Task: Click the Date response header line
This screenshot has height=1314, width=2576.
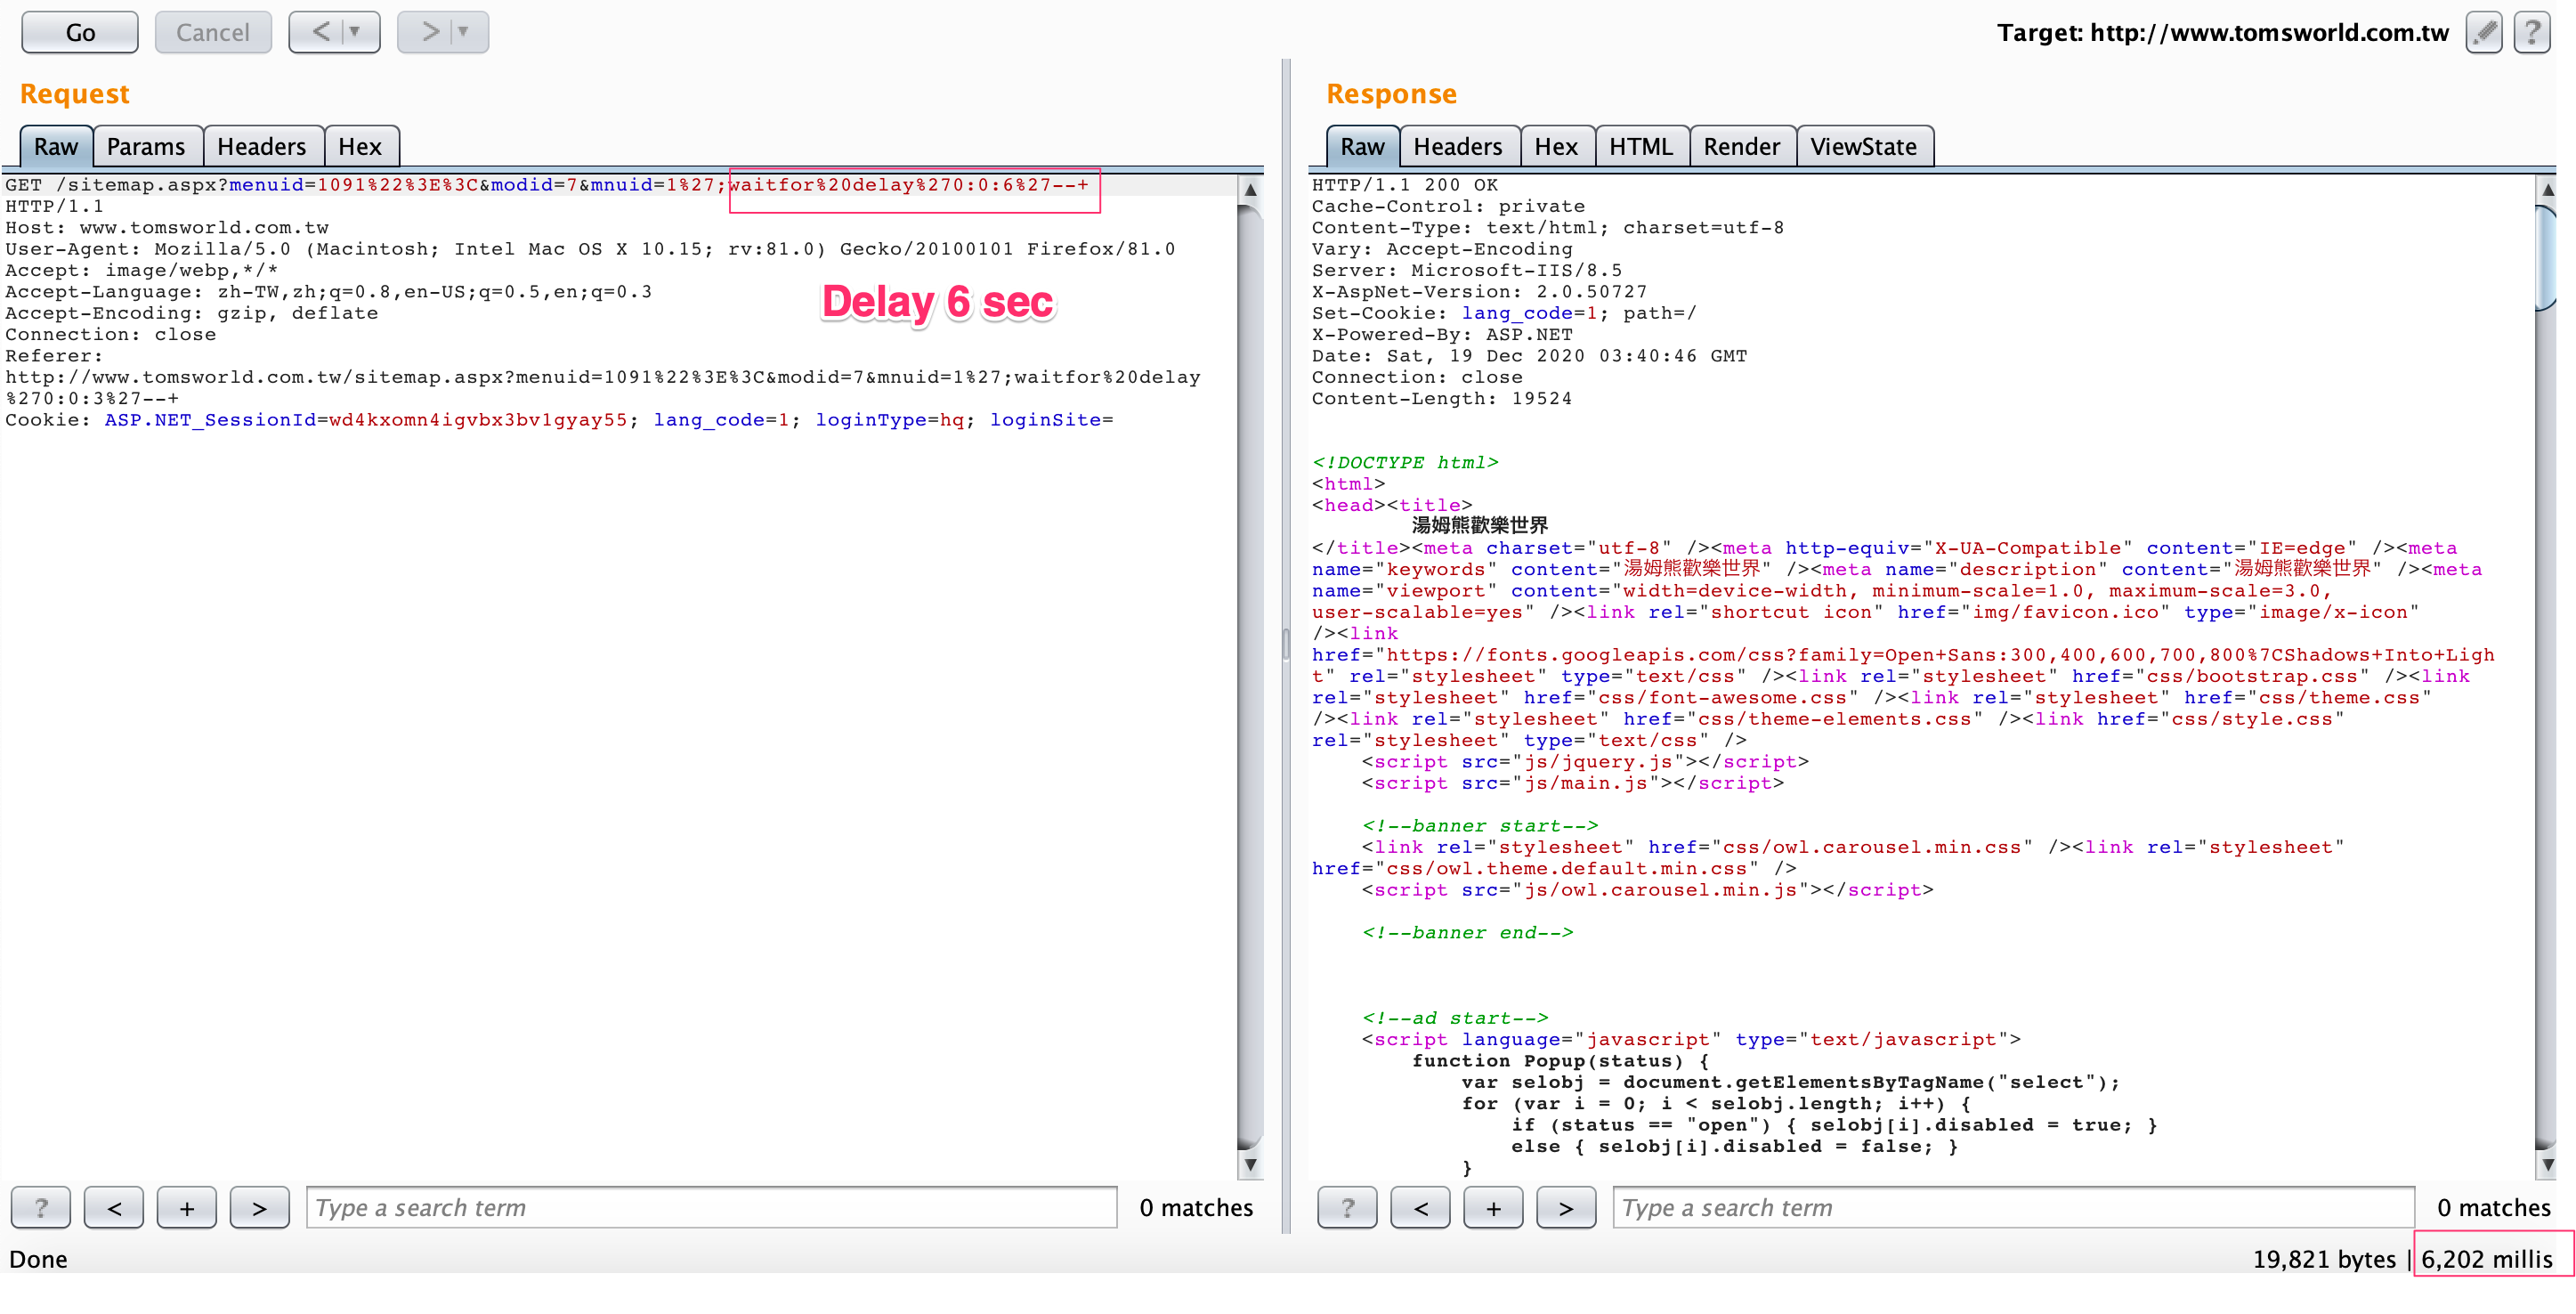Action: pos(1529,356)
